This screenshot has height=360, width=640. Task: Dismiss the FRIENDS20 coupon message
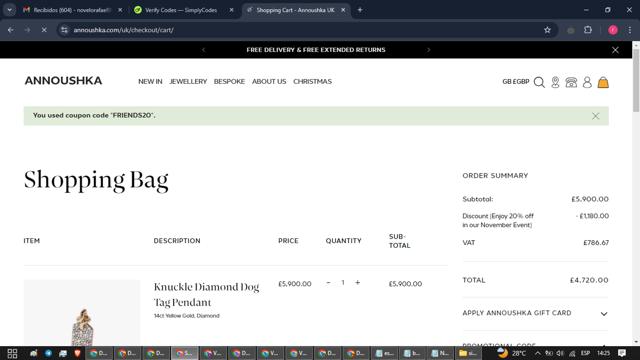click(x=596, y=116)
